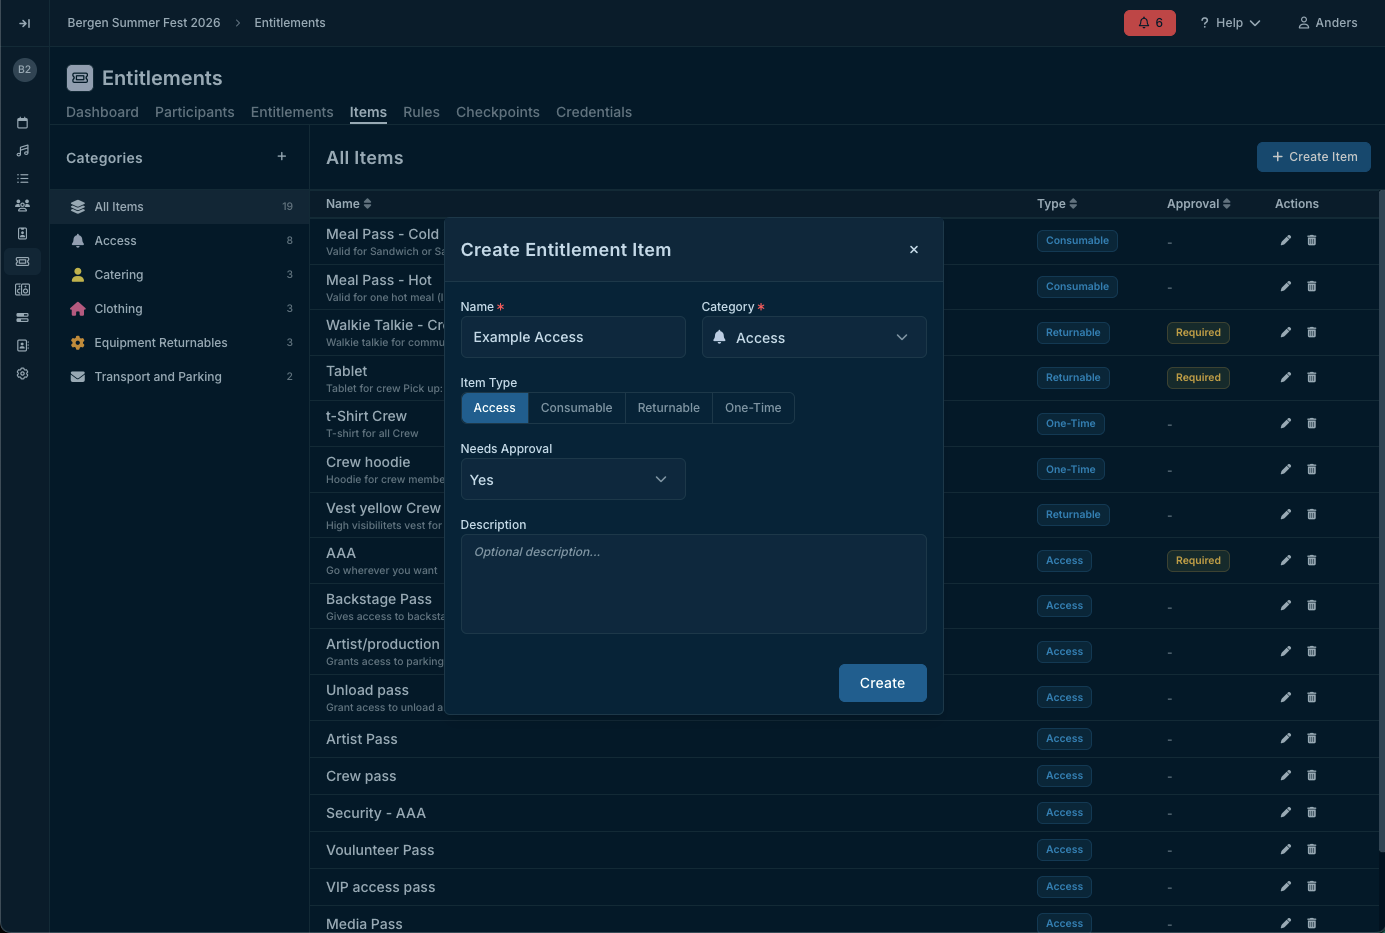Edit the AAA item
The width and height of the screenshot is (1385, 933).
click(x=1286, y=560)
